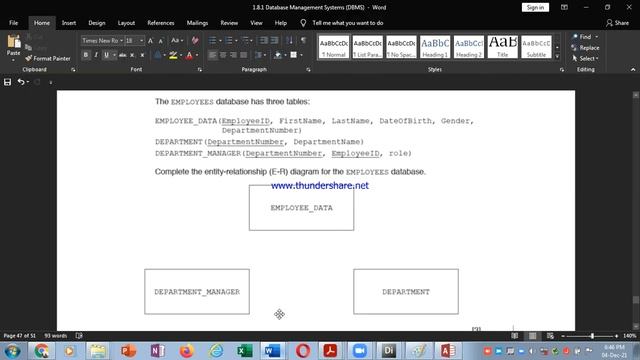Open the Paragraph dialog launcher
The height and width of the screenshot is (360, 640).
308,70
